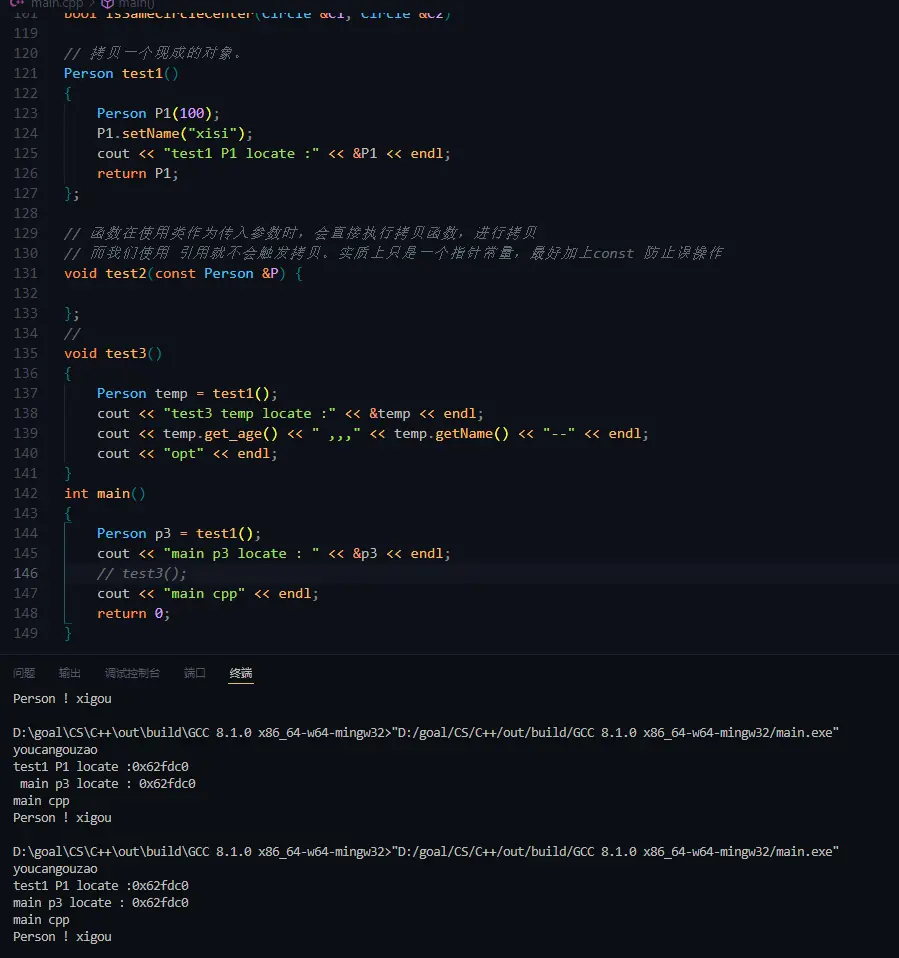Place cursor on "Person P1(100);" statement
The width and height of the screenshot is (899, 958).
coord(158,113)
